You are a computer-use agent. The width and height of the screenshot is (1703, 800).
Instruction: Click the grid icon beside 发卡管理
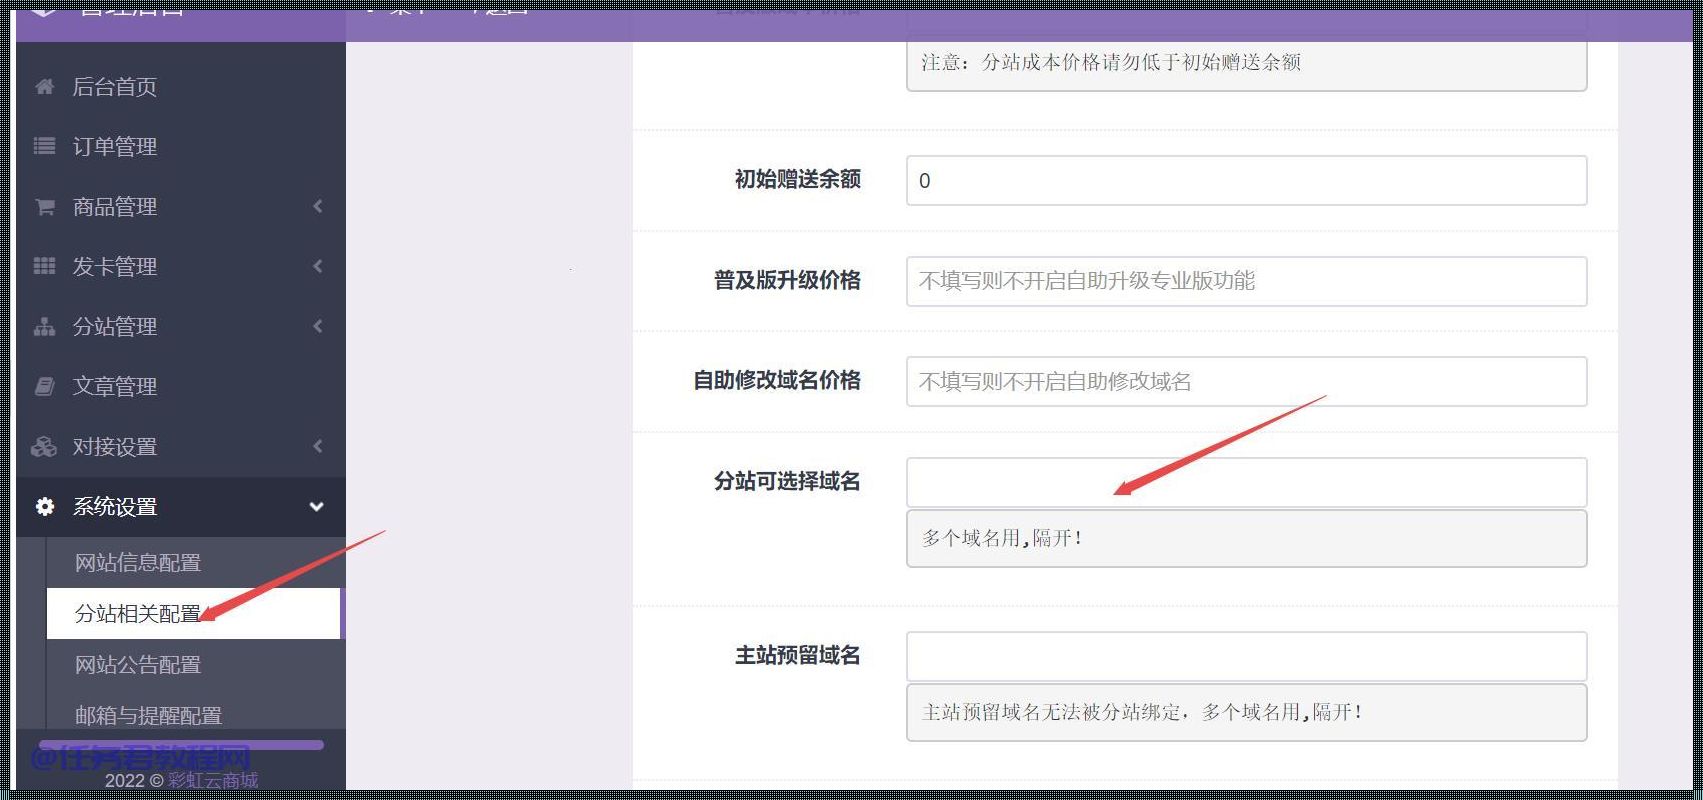pos(44,266)
